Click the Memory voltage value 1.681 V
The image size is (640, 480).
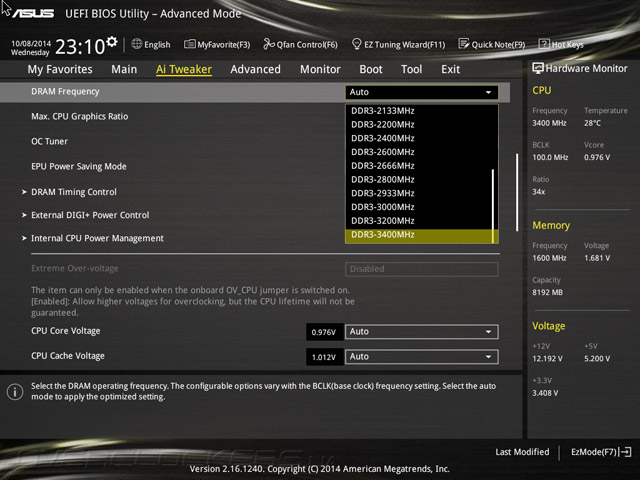pyautogui.click(x=597, y=258)
